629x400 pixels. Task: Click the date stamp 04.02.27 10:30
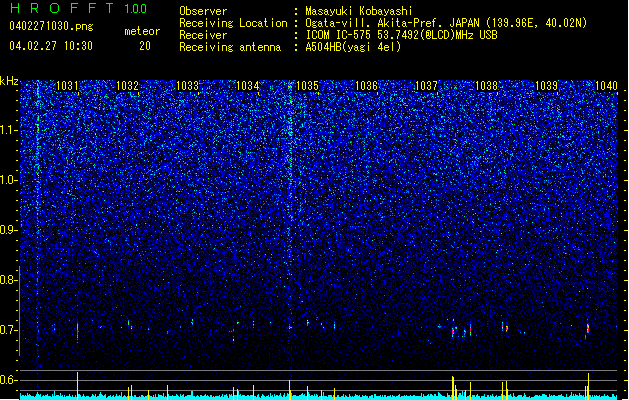tap(51, 46)
